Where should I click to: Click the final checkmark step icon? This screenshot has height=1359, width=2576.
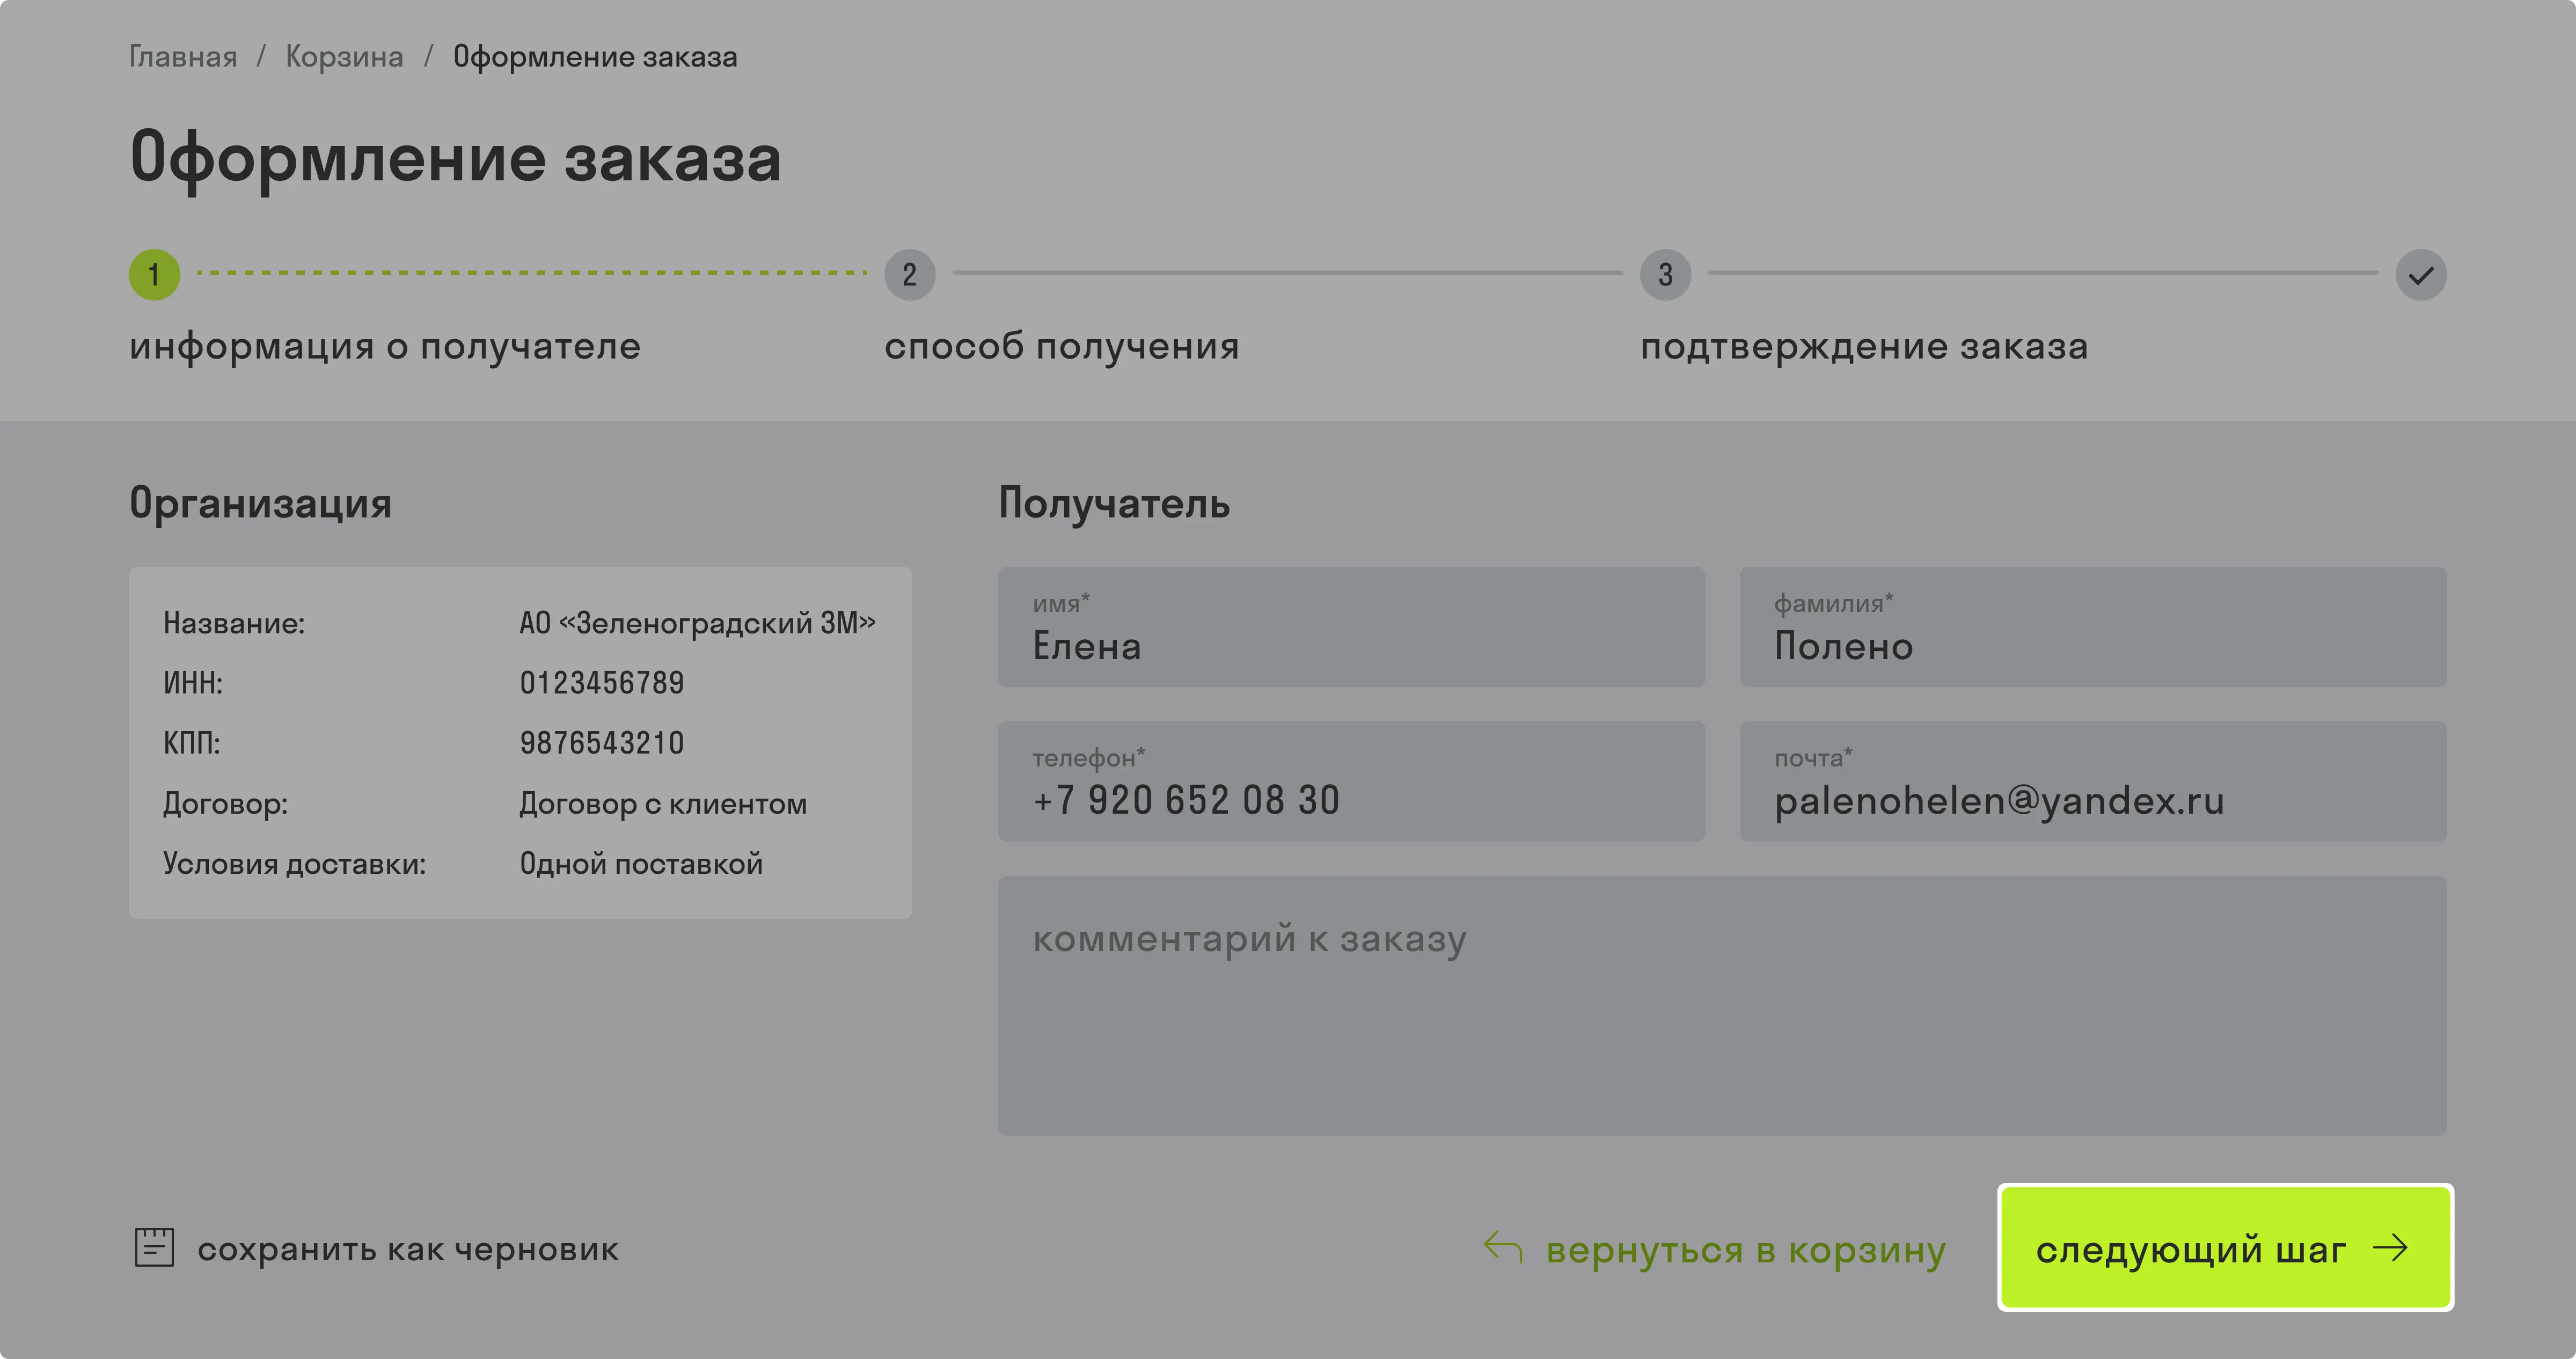pos(2420,274)
